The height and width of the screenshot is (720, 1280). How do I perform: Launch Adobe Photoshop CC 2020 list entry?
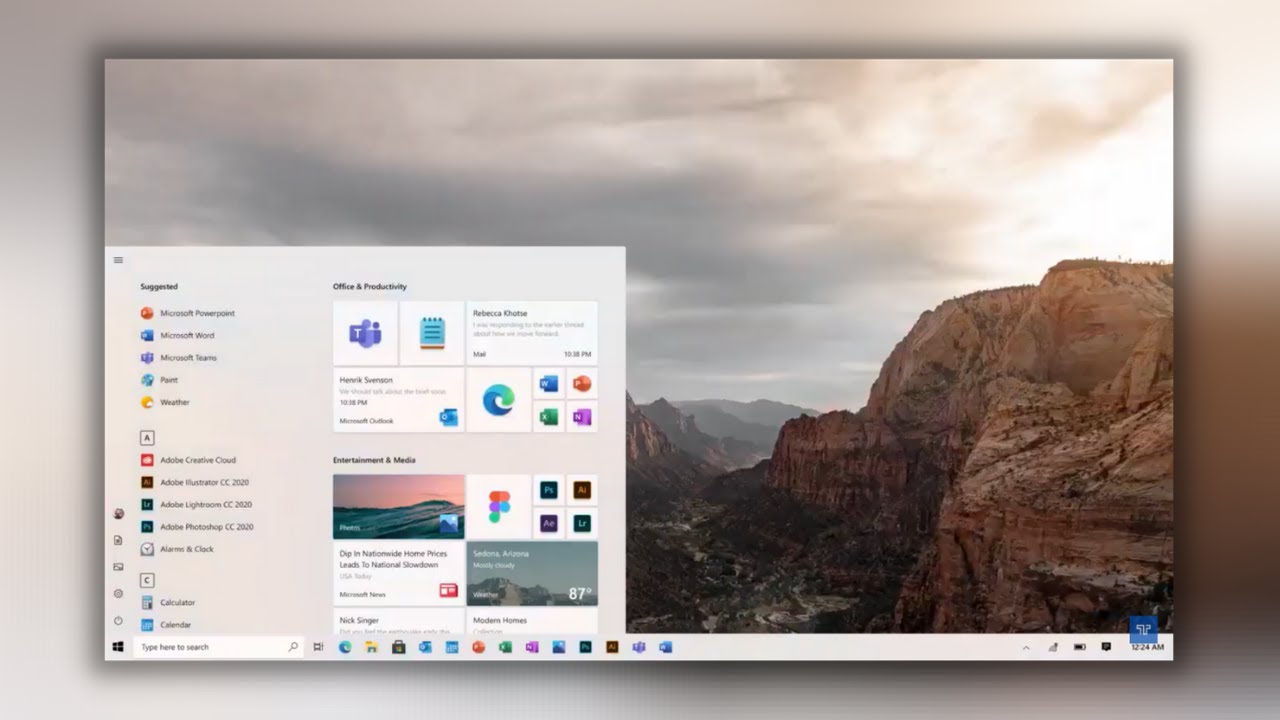coord(197,526)
